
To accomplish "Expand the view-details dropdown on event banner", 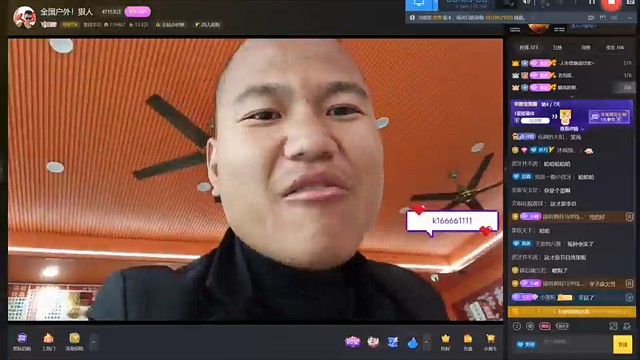I will pos(571,129).
